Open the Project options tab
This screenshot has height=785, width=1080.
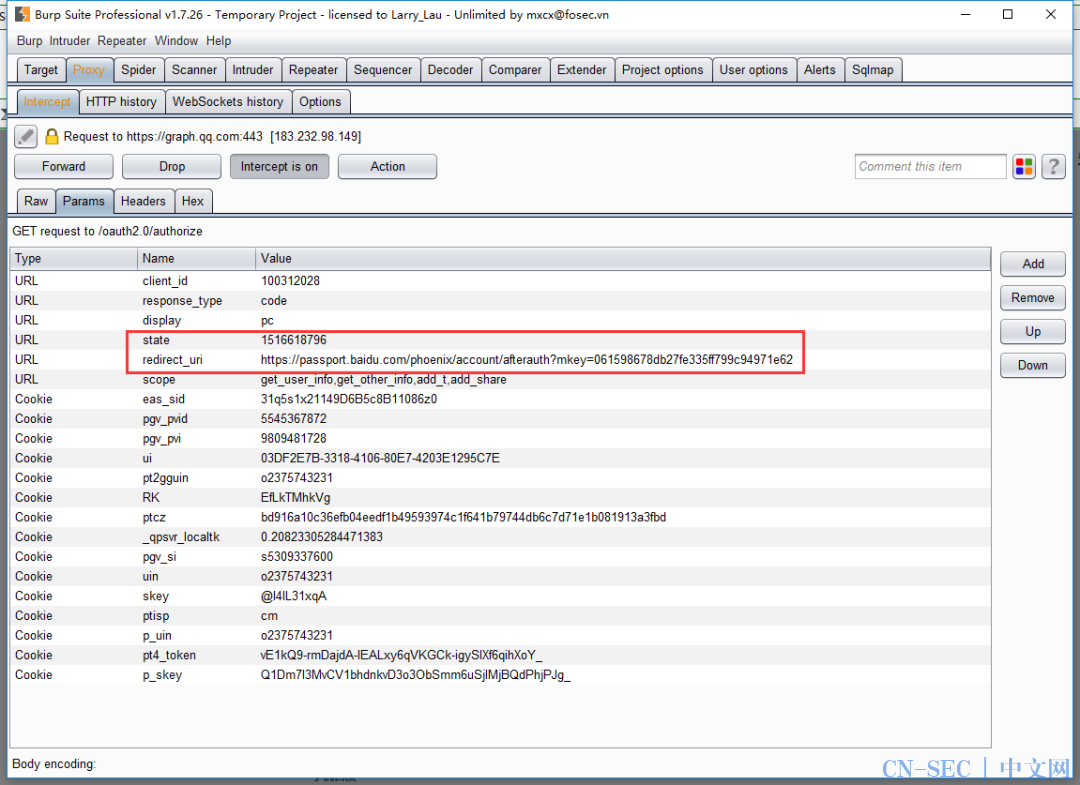pos(663,70)
